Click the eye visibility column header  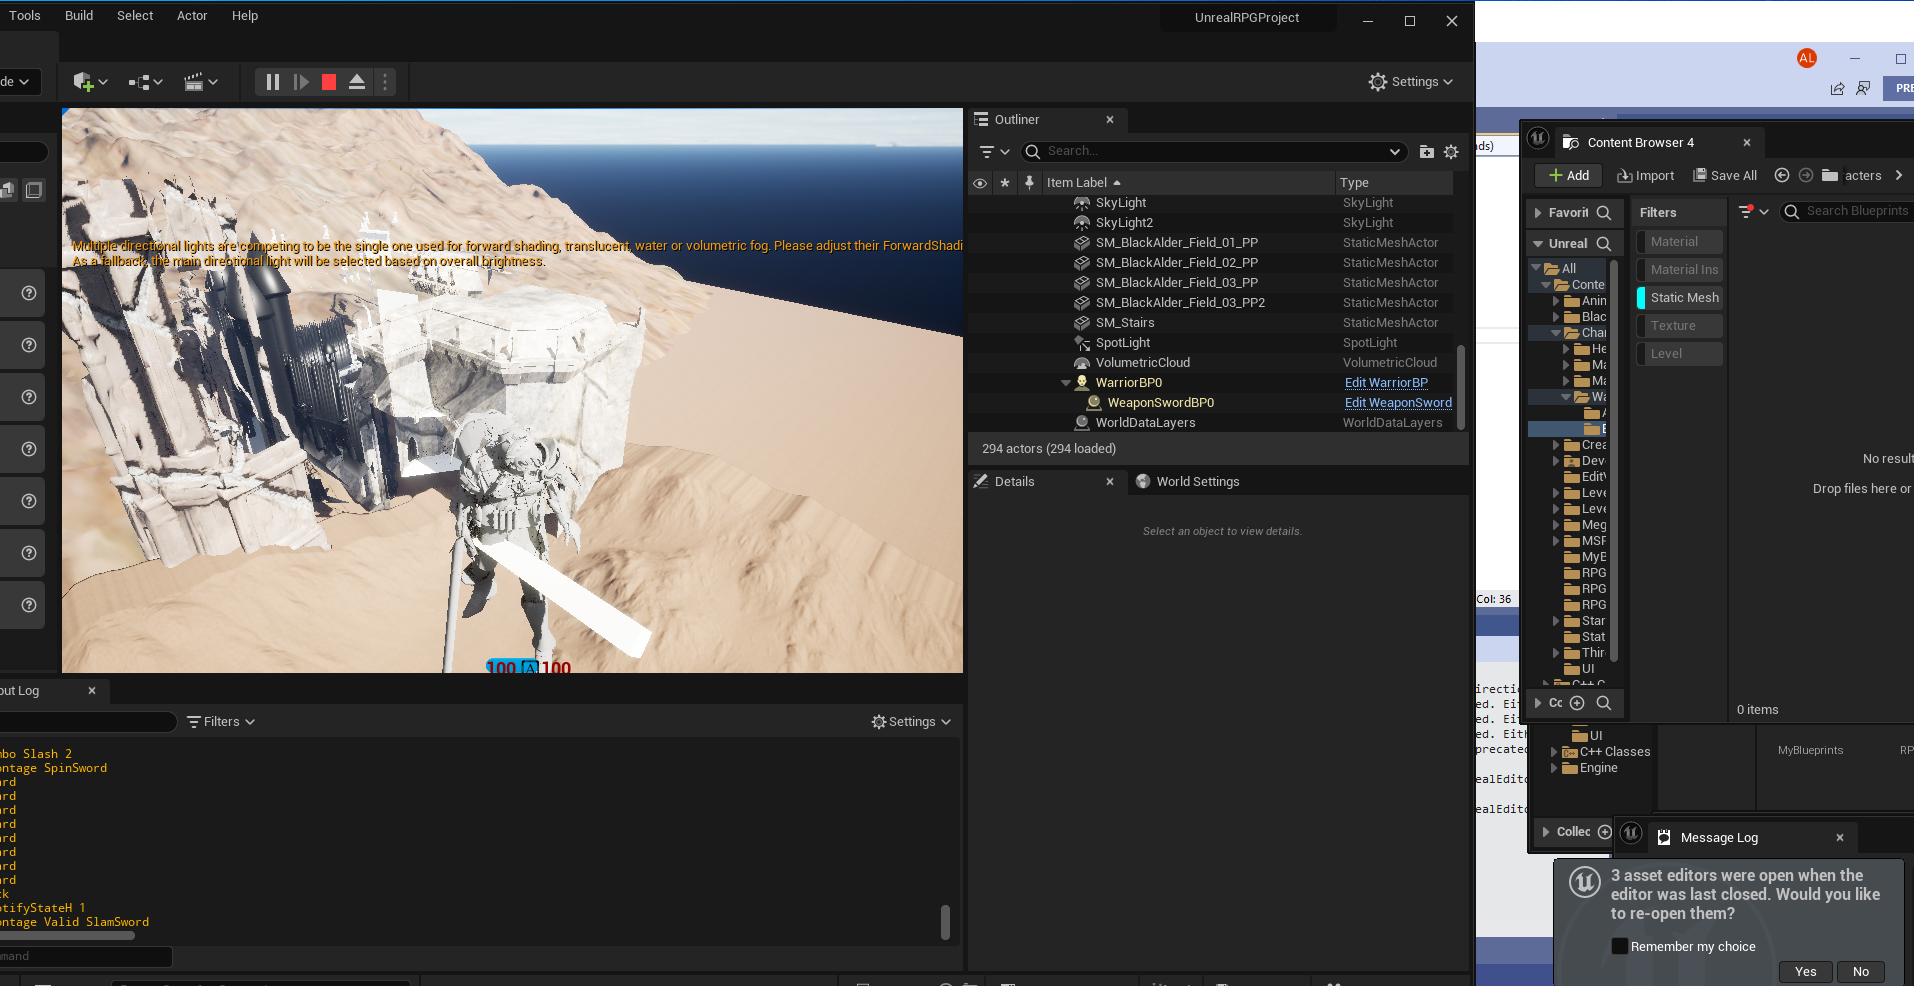click(x=980, y=183)
